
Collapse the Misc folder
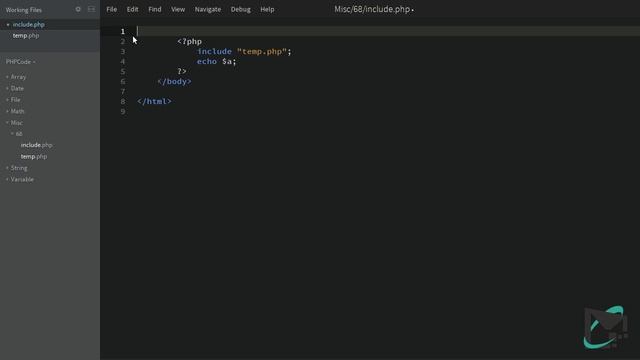coord(16,122)
